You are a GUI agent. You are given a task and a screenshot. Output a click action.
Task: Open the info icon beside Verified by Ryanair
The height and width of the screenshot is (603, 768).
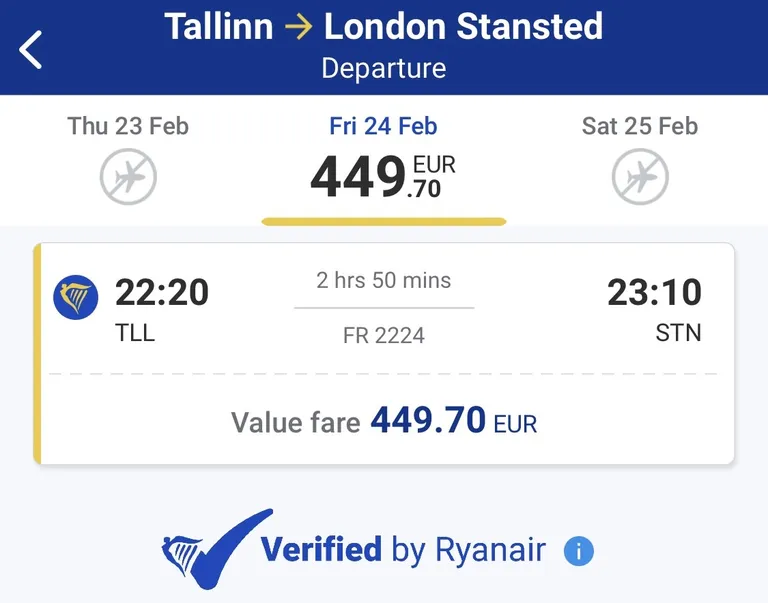579,551
